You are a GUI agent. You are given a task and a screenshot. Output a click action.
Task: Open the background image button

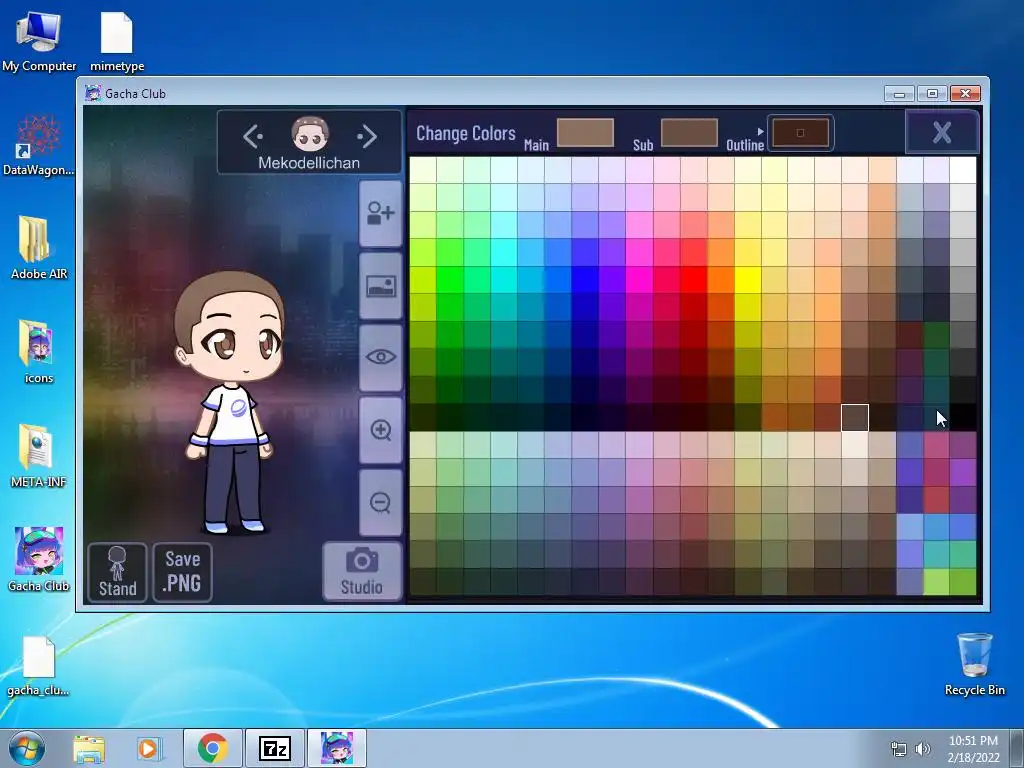(381, 286)
